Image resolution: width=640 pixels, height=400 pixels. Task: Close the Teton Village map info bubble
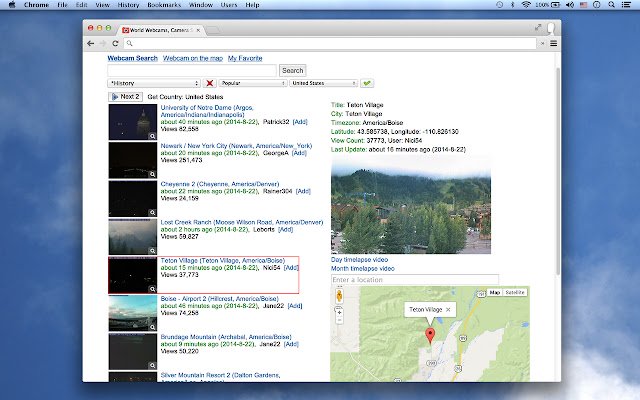coord(448,309)
